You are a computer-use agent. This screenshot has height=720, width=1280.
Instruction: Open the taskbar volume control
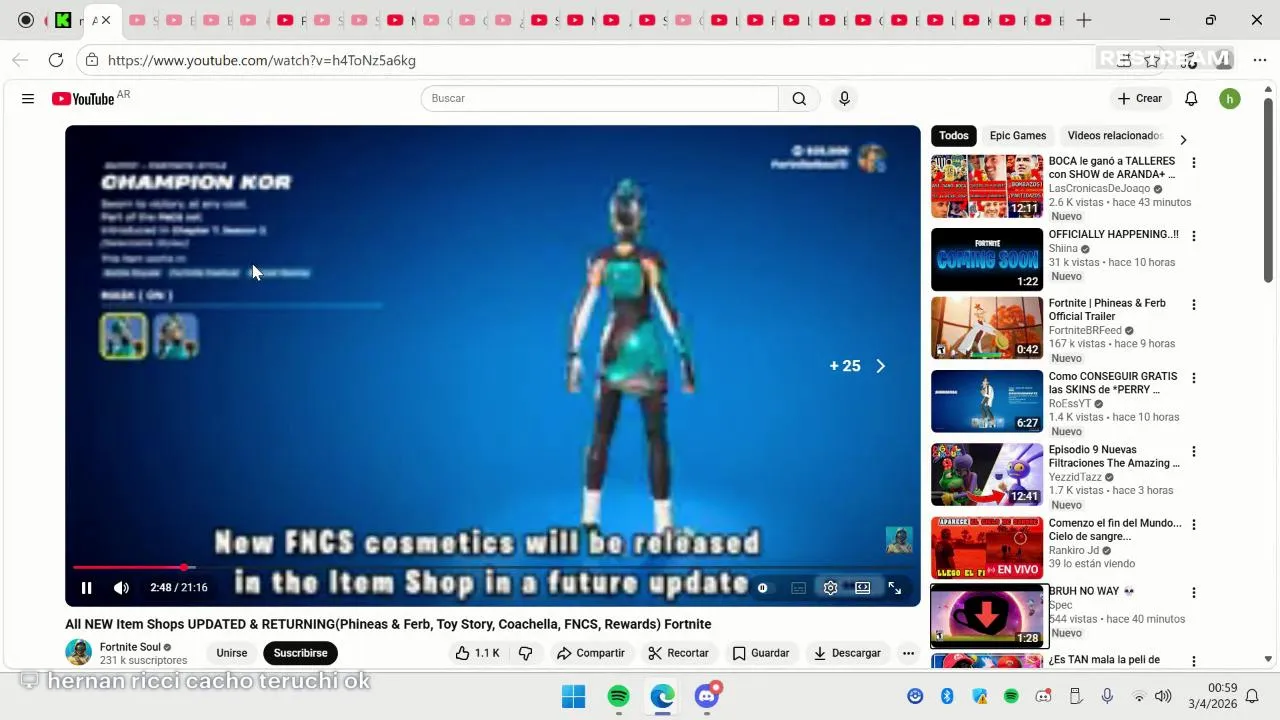tap(1163, 696)
